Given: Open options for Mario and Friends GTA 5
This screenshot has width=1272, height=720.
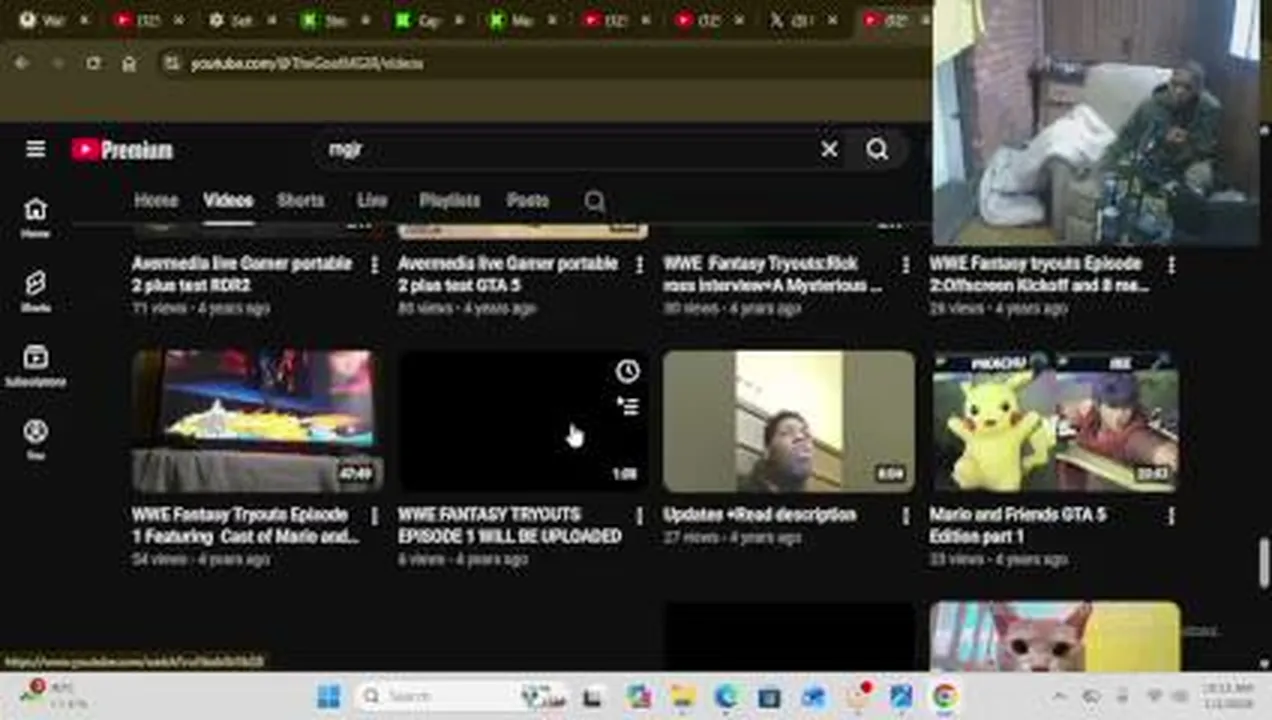Looking at the screenshot, I should tap(1171, 516).
